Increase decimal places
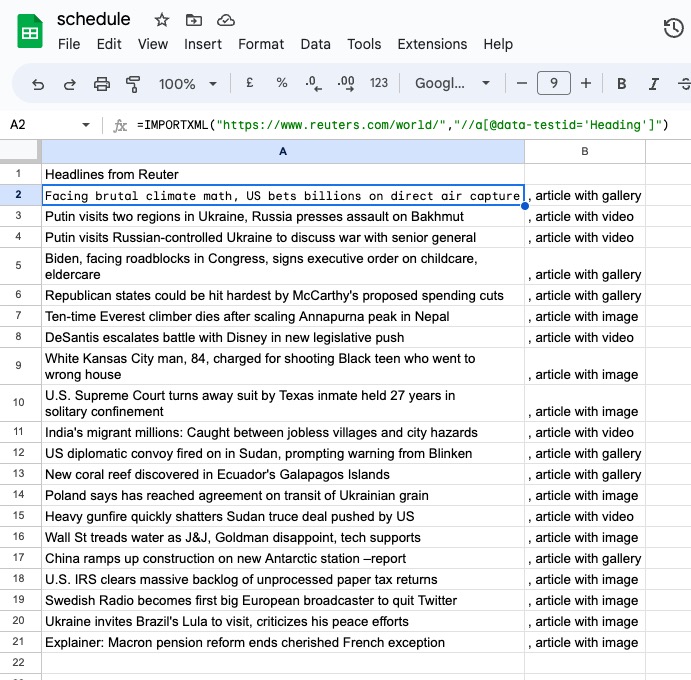This screenshot has height=680, width=691. click(346, 83)
